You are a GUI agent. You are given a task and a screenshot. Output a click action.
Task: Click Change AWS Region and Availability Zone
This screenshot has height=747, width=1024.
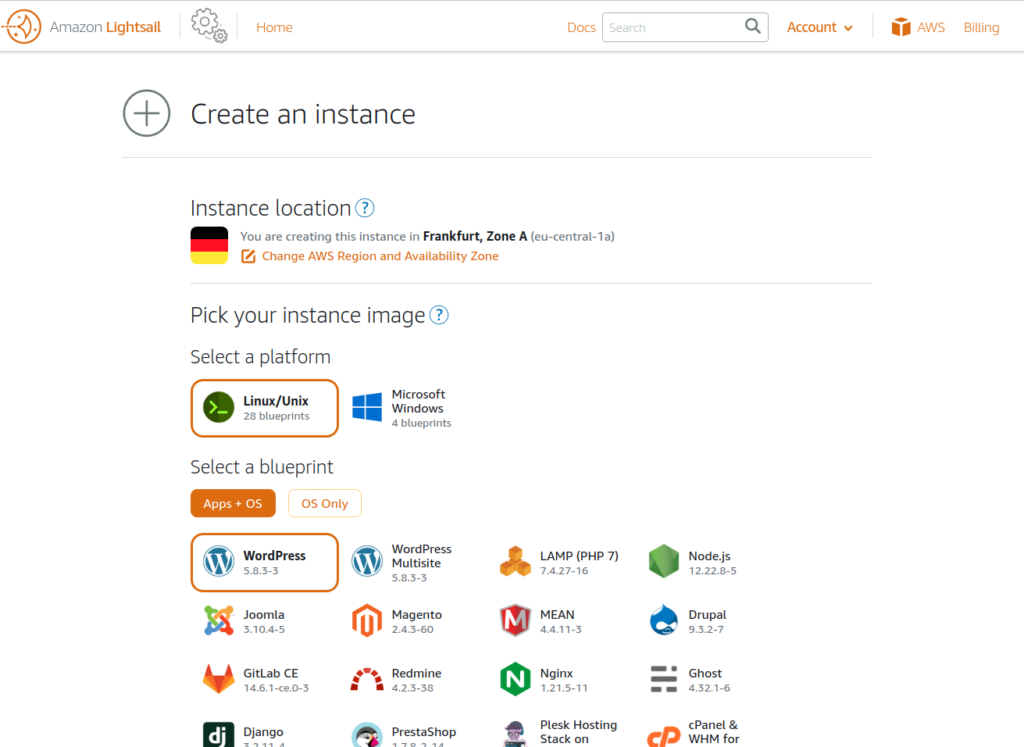(380, 256)
